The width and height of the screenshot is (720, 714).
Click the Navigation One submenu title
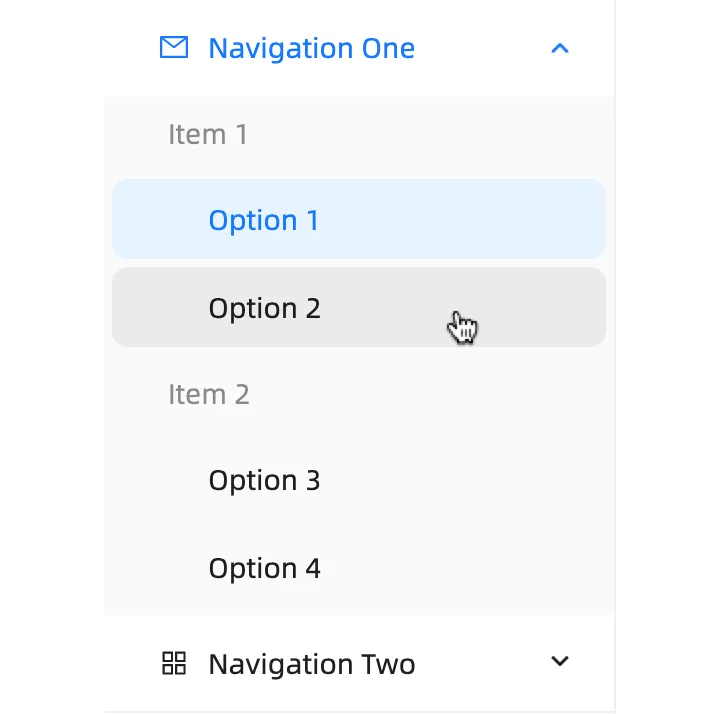click(311, 48)
